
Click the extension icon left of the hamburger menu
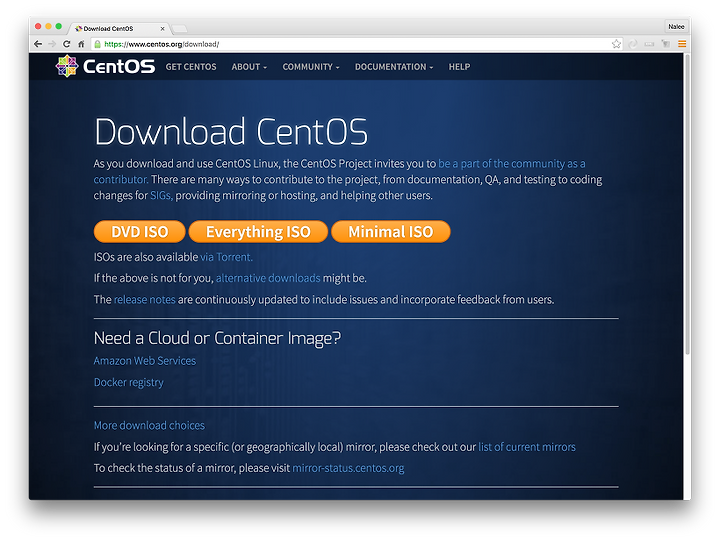click(x=665, y=44)
